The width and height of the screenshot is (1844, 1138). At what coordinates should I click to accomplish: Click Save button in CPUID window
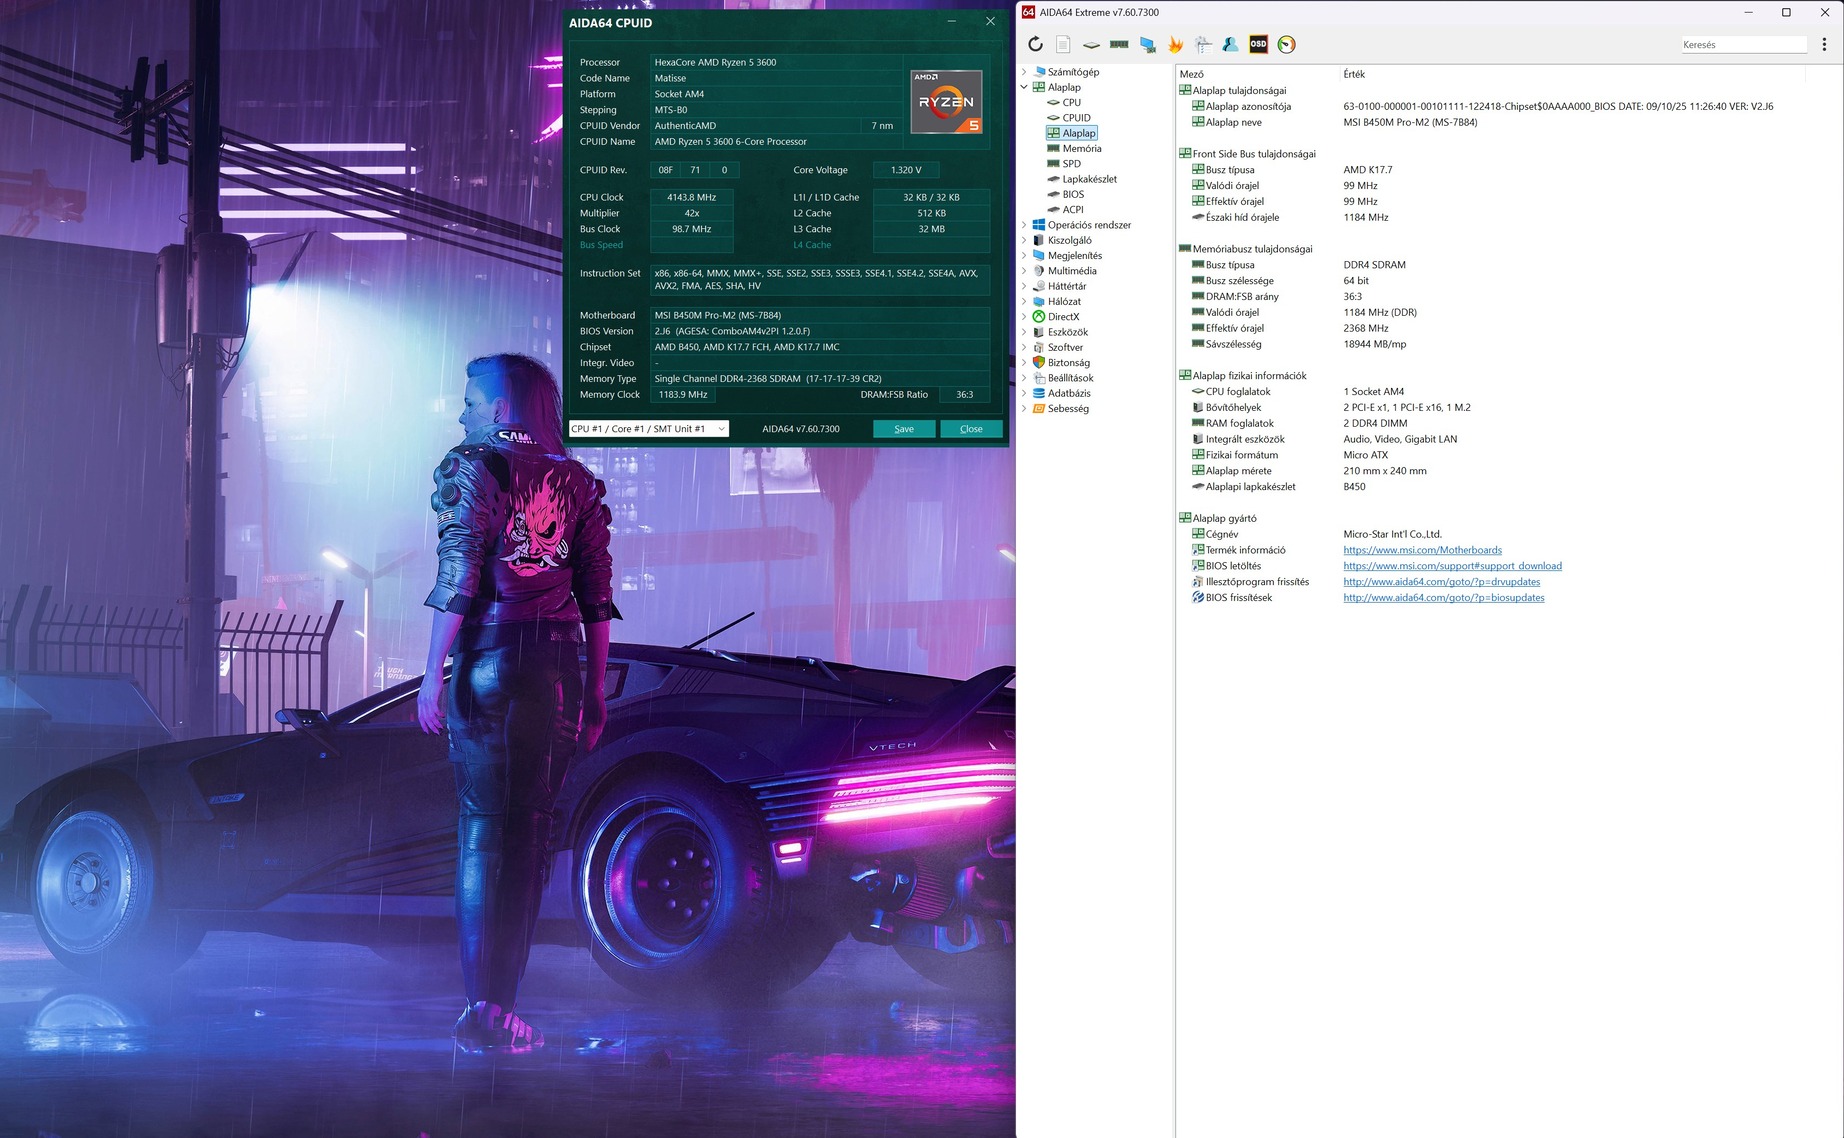point(904,429)
